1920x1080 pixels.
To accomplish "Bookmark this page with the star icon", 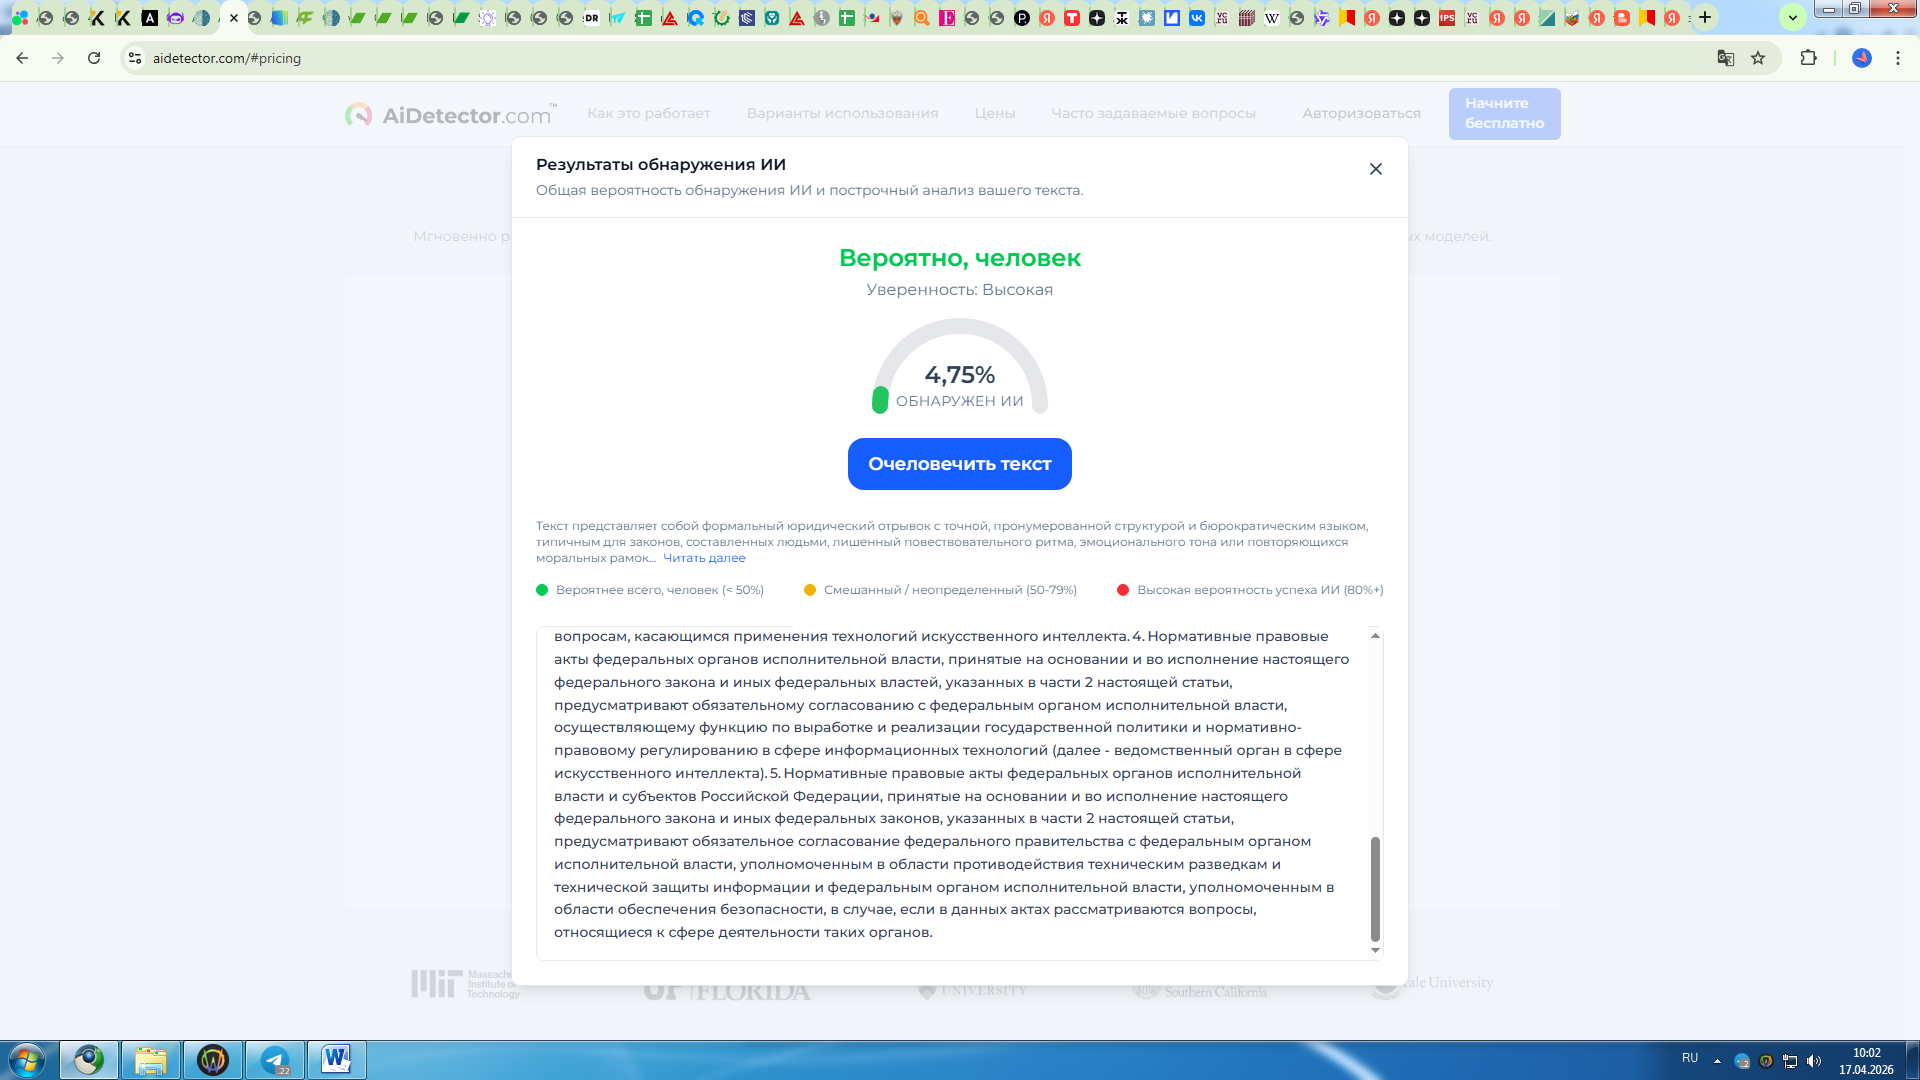I will tap(1758, 58).
